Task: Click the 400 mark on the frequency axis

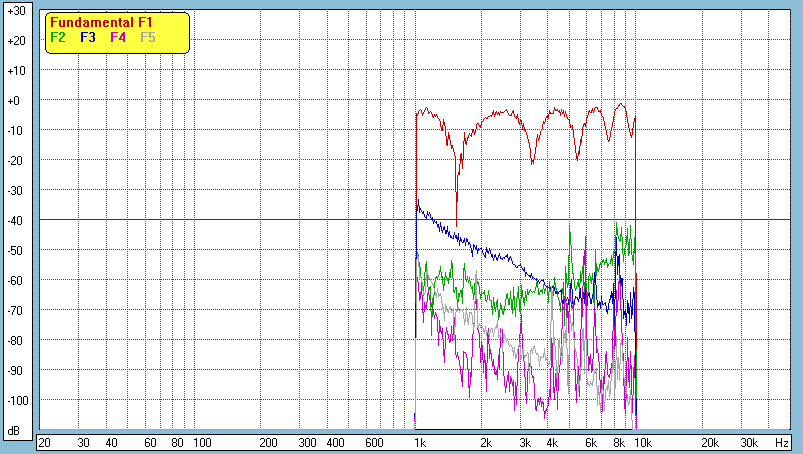Action: [x=334, y=442]
